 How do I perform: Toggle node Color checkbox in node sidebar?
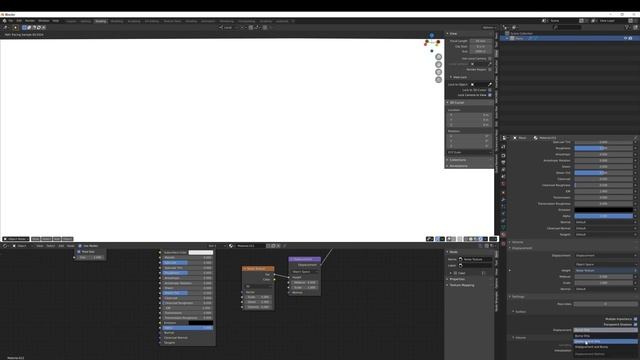click(456, 273)
